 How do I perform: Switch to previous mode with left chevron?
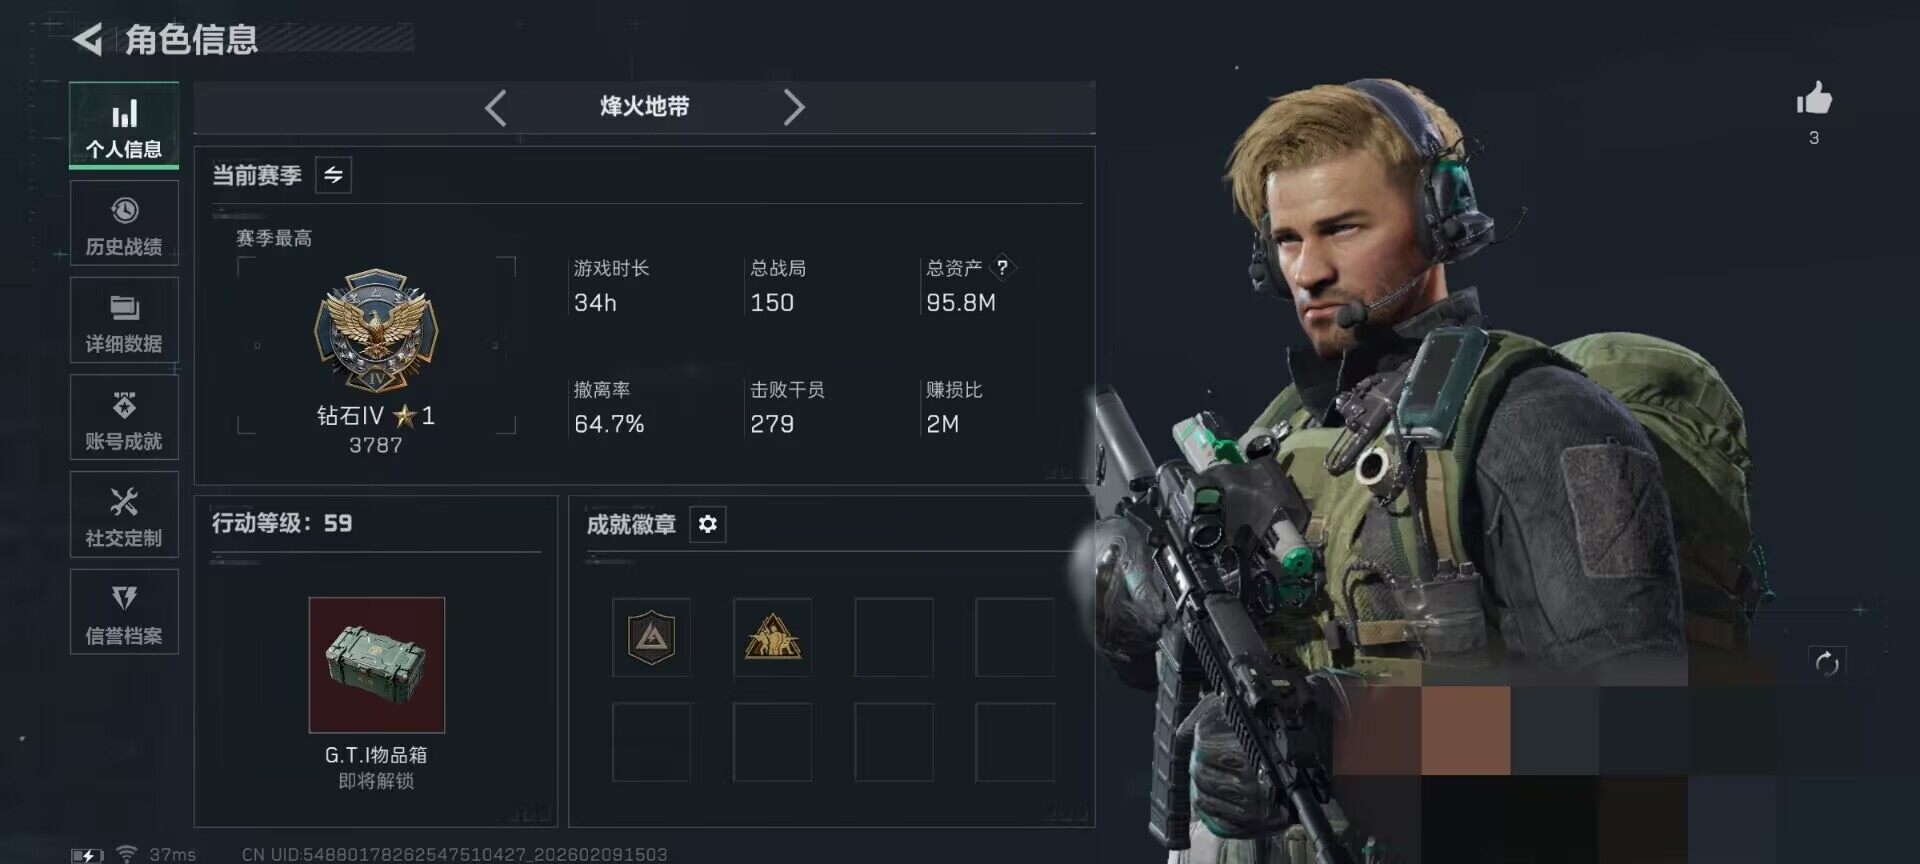tap(496, 107)
